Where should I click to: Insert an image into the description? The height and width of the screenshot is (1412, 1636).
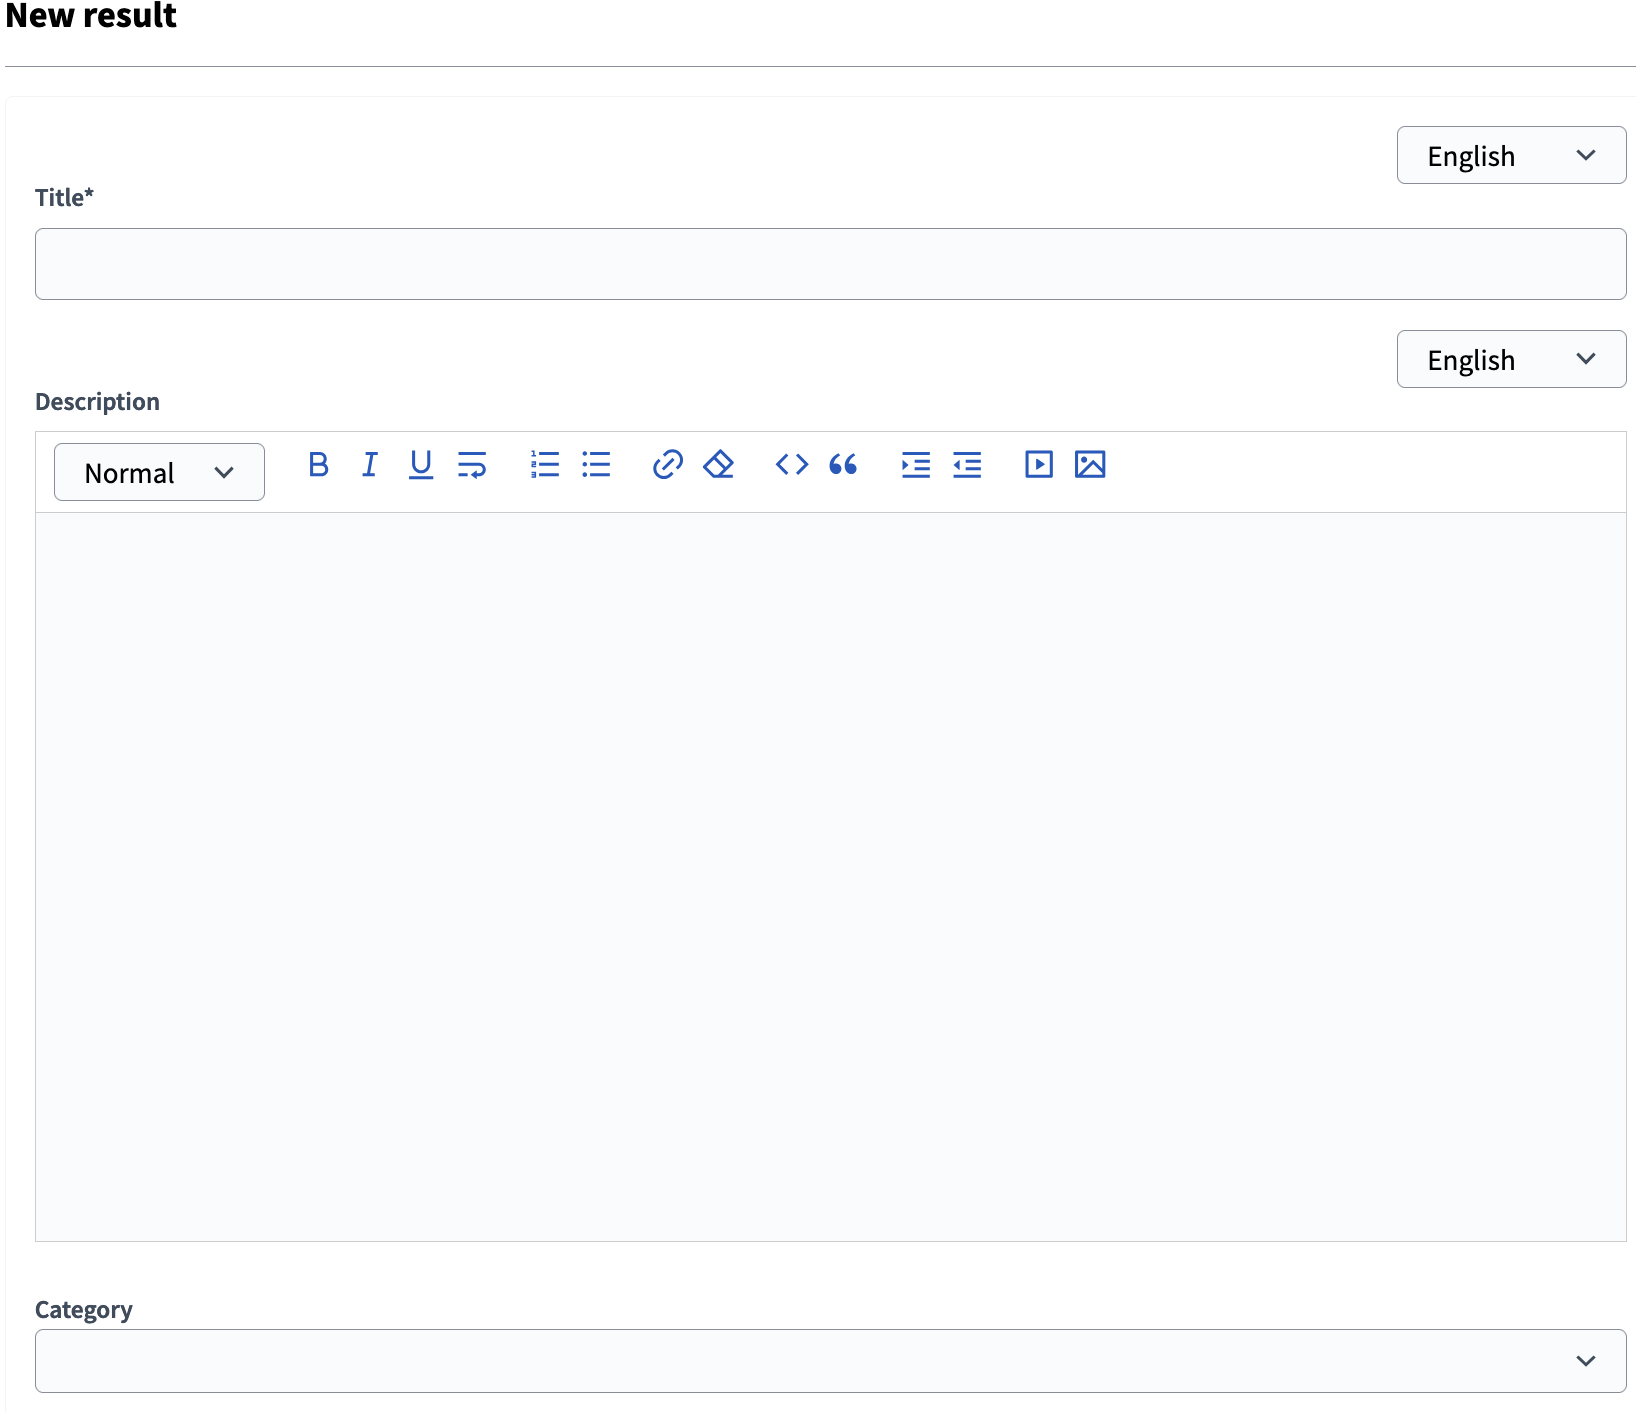pos(1090,465)
